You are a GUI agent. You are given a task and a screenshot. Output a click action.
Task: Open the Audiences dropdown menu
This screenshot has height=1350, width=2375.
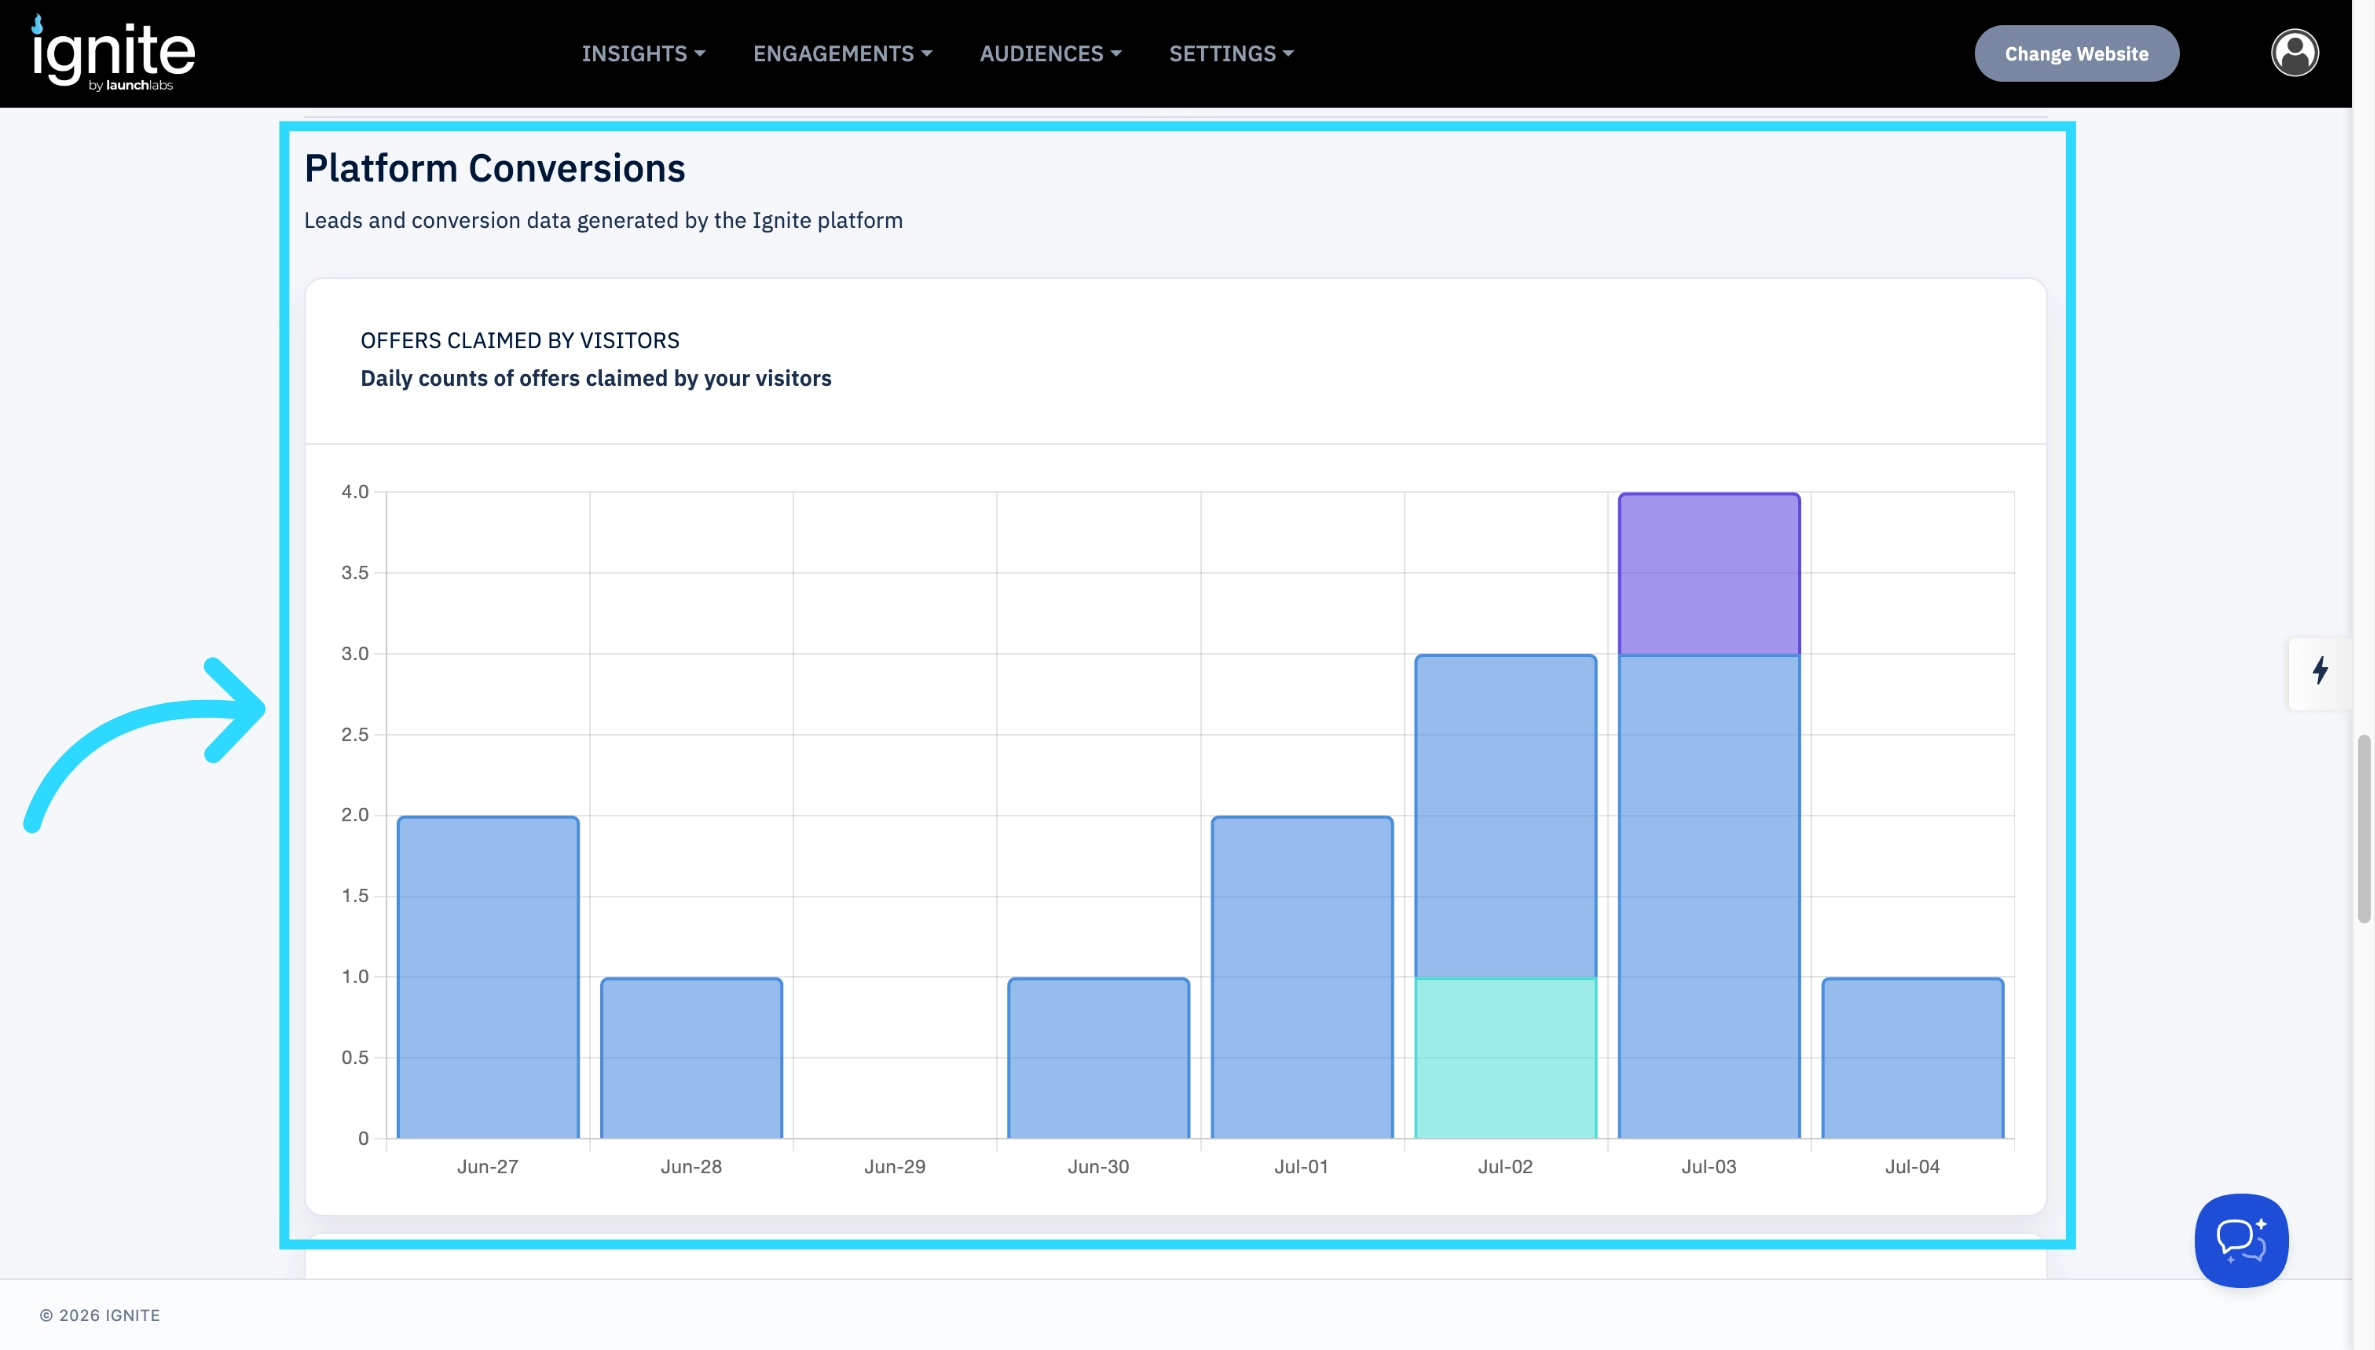(x=1051, y=54)
